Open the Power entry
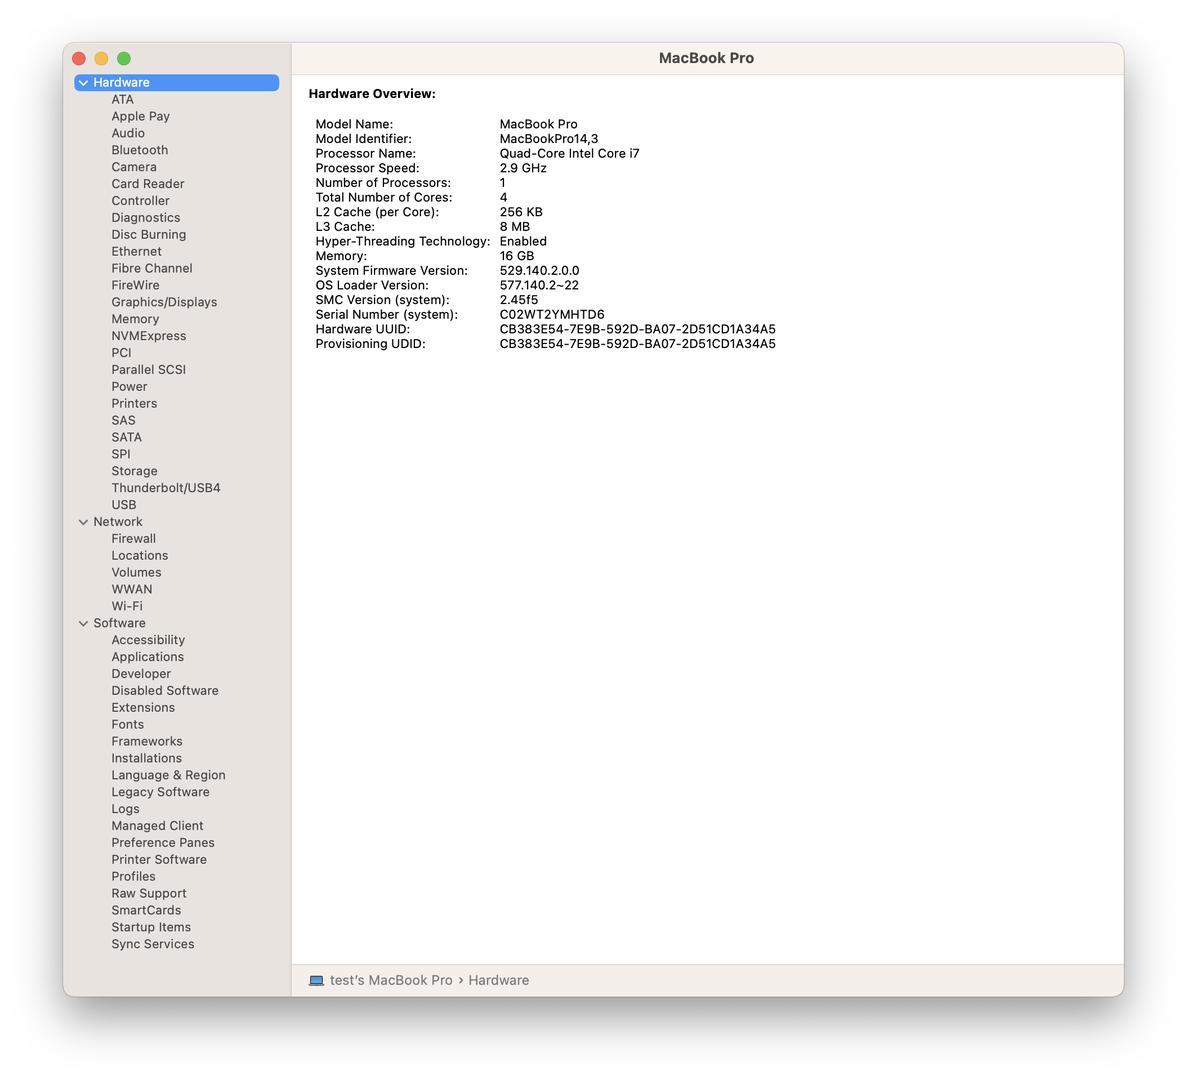The image size is (1187, 1080). 129,387
